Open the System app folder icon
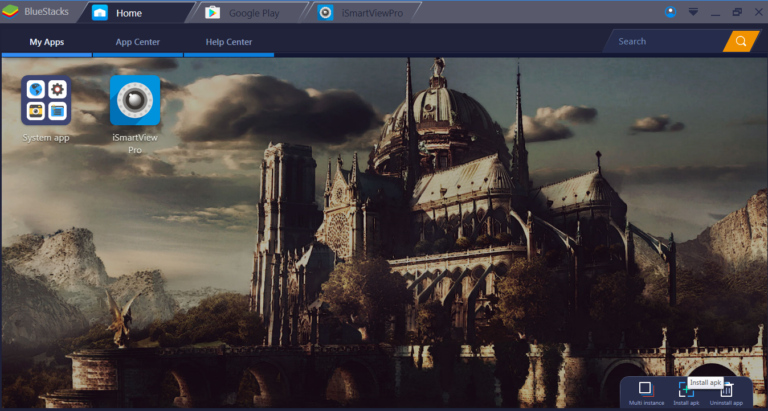 [45, 100]
